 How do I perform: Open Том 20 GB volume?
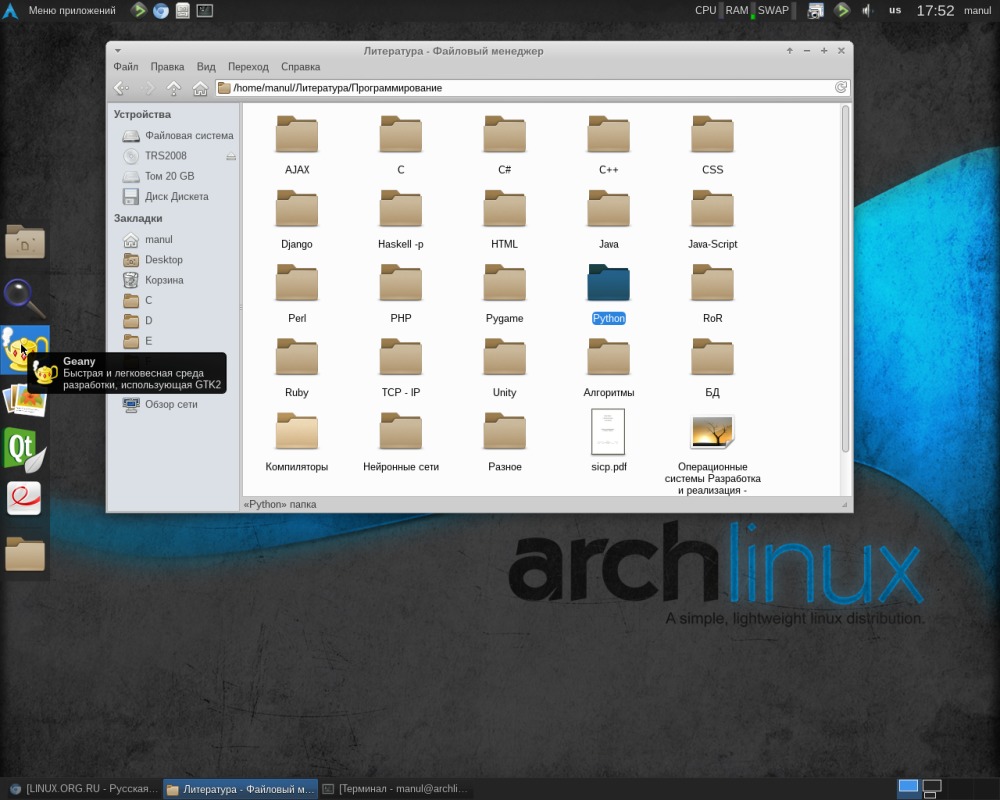coord(158,176)
